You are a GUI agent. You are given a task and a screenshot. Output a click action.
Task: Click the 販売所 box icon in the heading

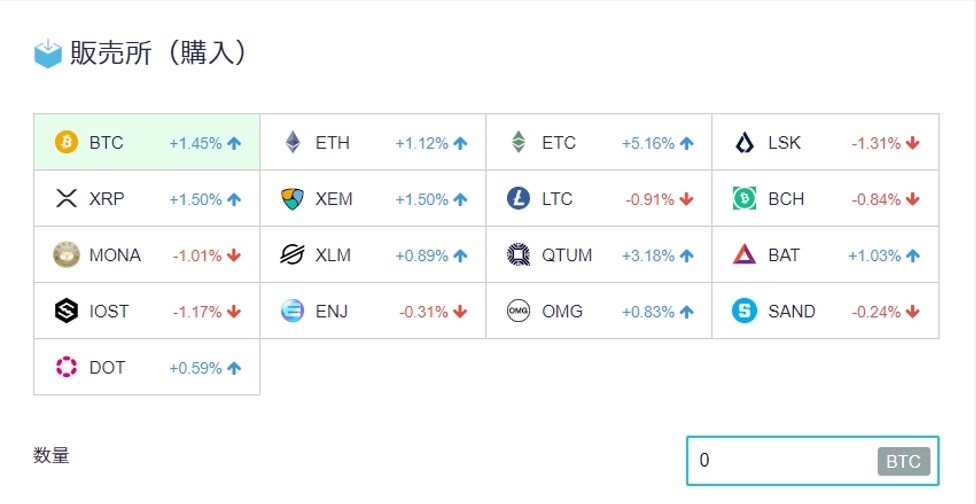click(x=48, y=54)
